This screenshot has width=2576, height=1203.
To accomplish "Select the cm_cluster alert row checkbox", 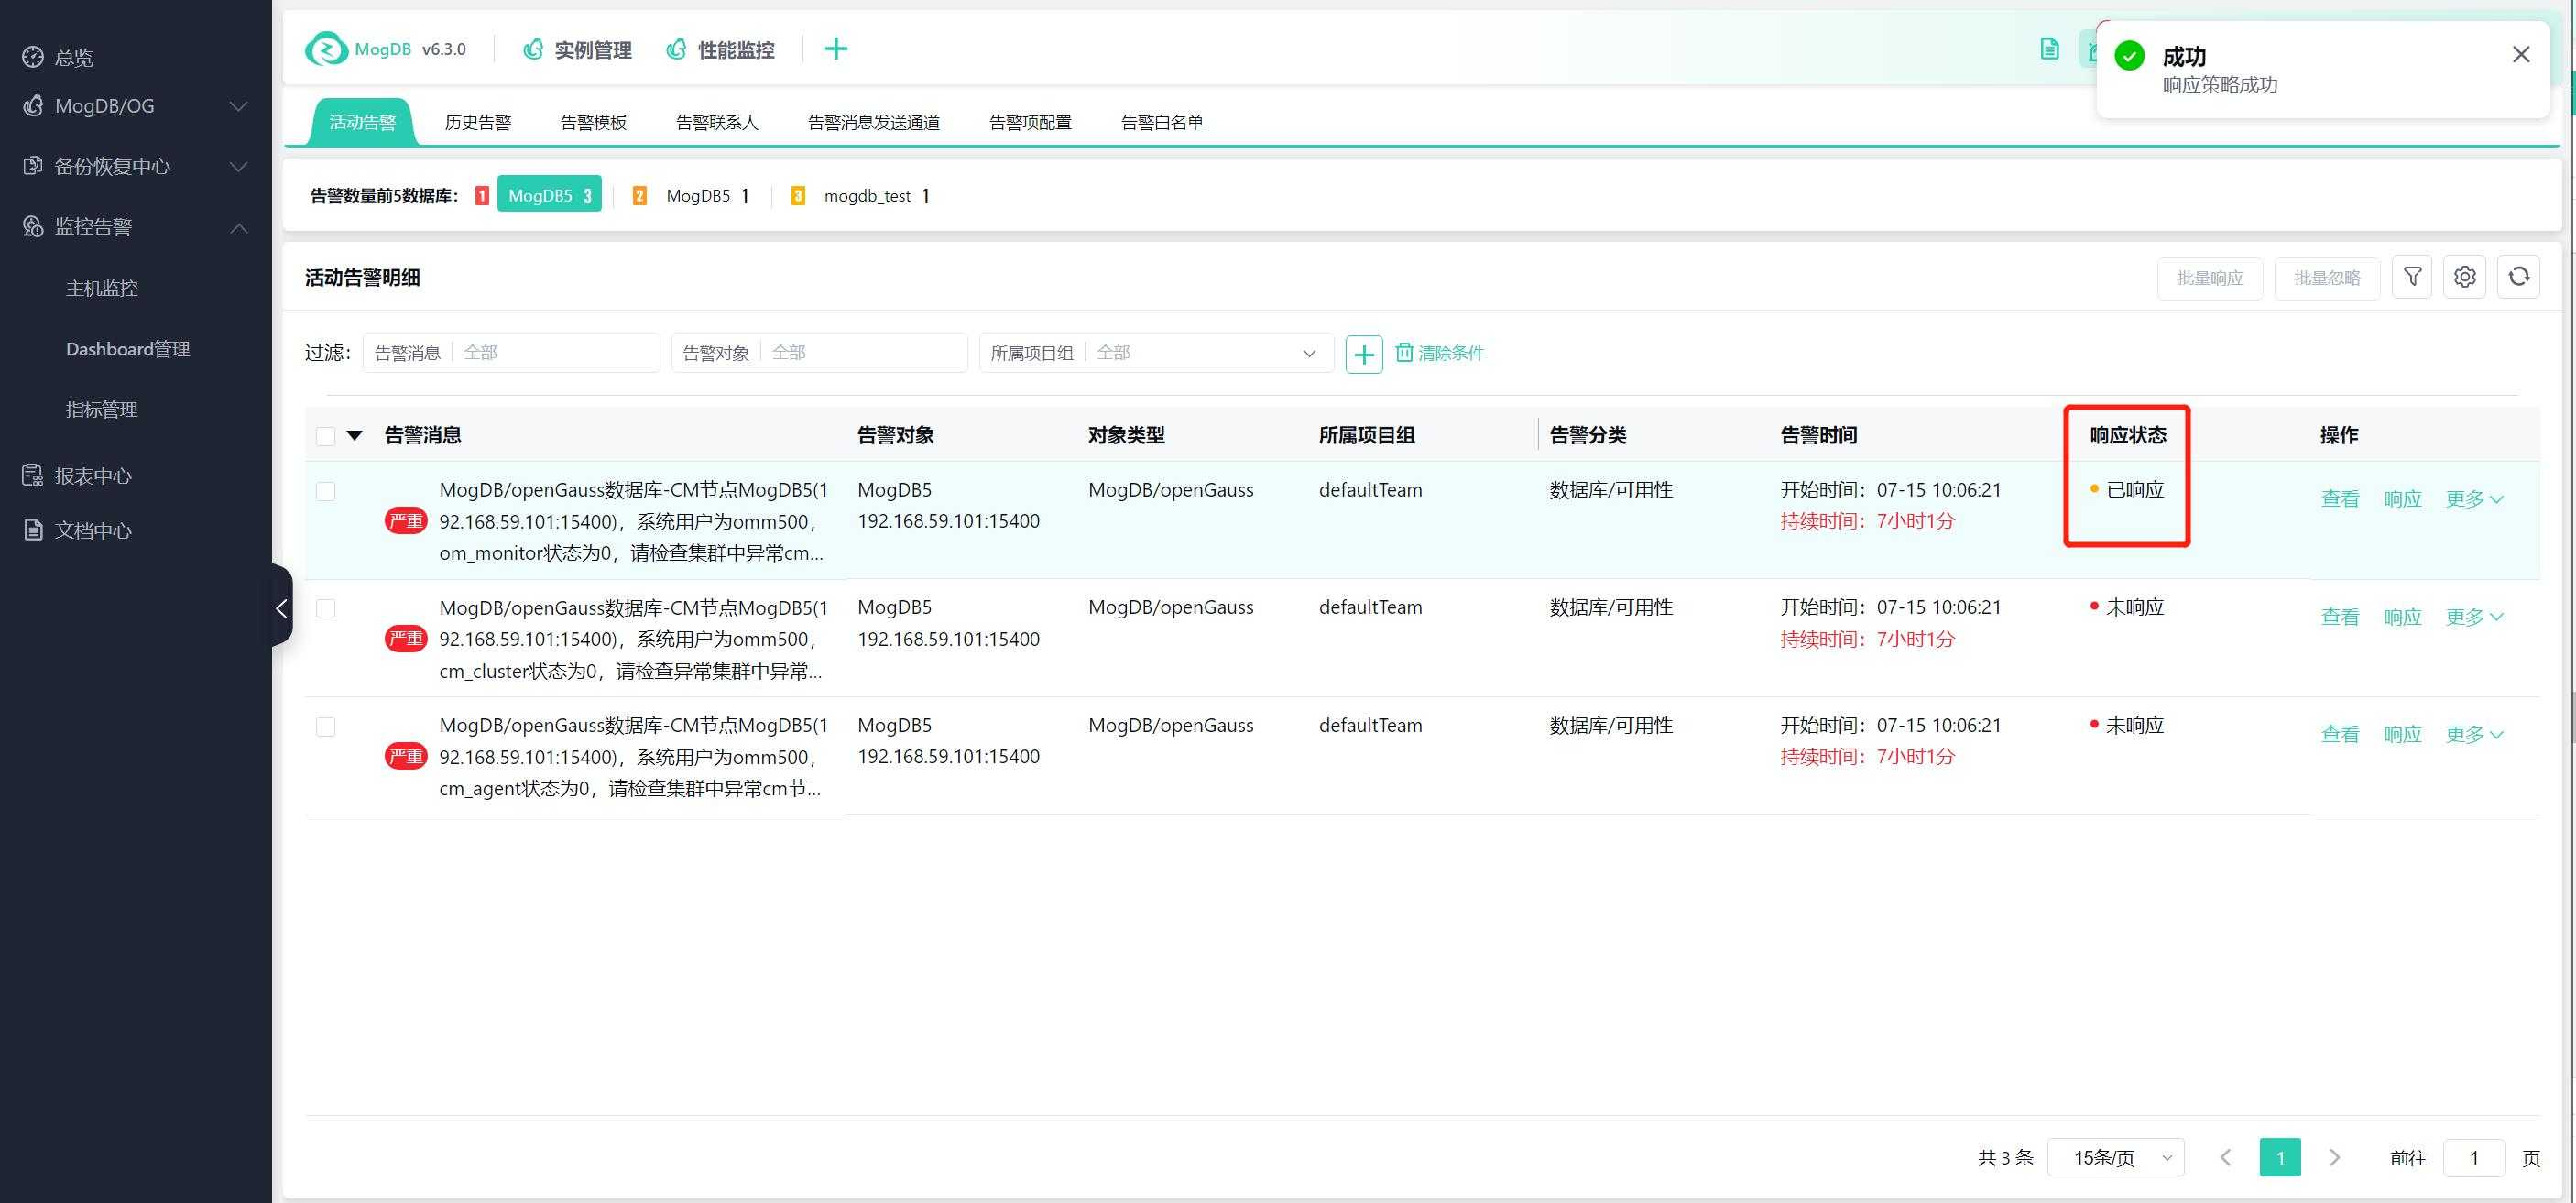I will tap(326, 609).
